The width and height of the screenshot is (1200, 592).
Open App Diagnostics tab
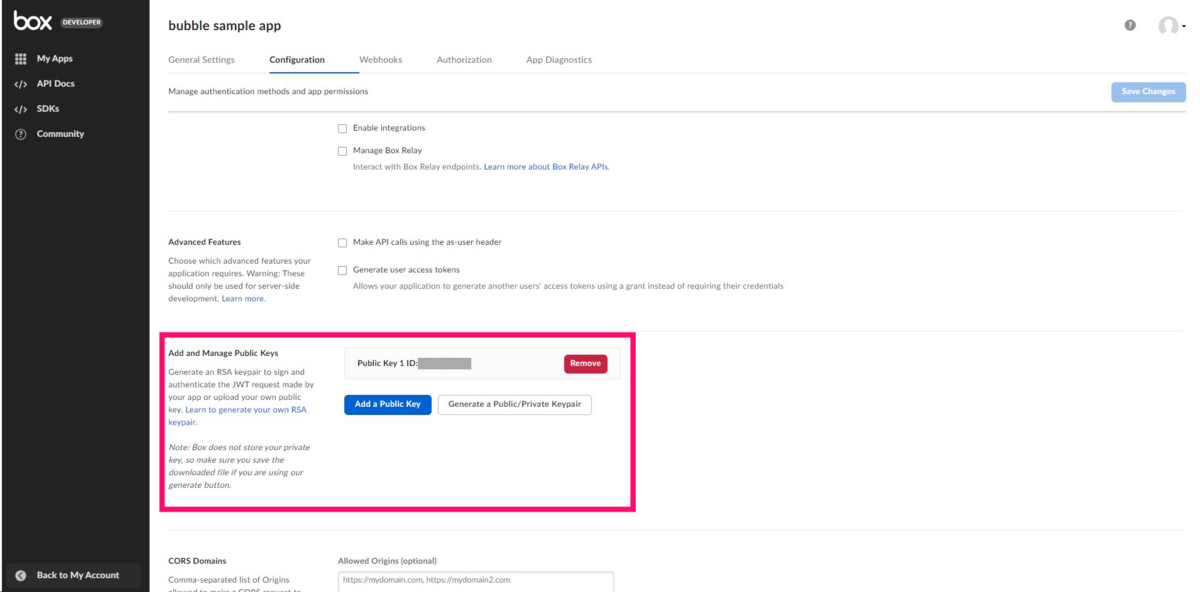[559, 60]
